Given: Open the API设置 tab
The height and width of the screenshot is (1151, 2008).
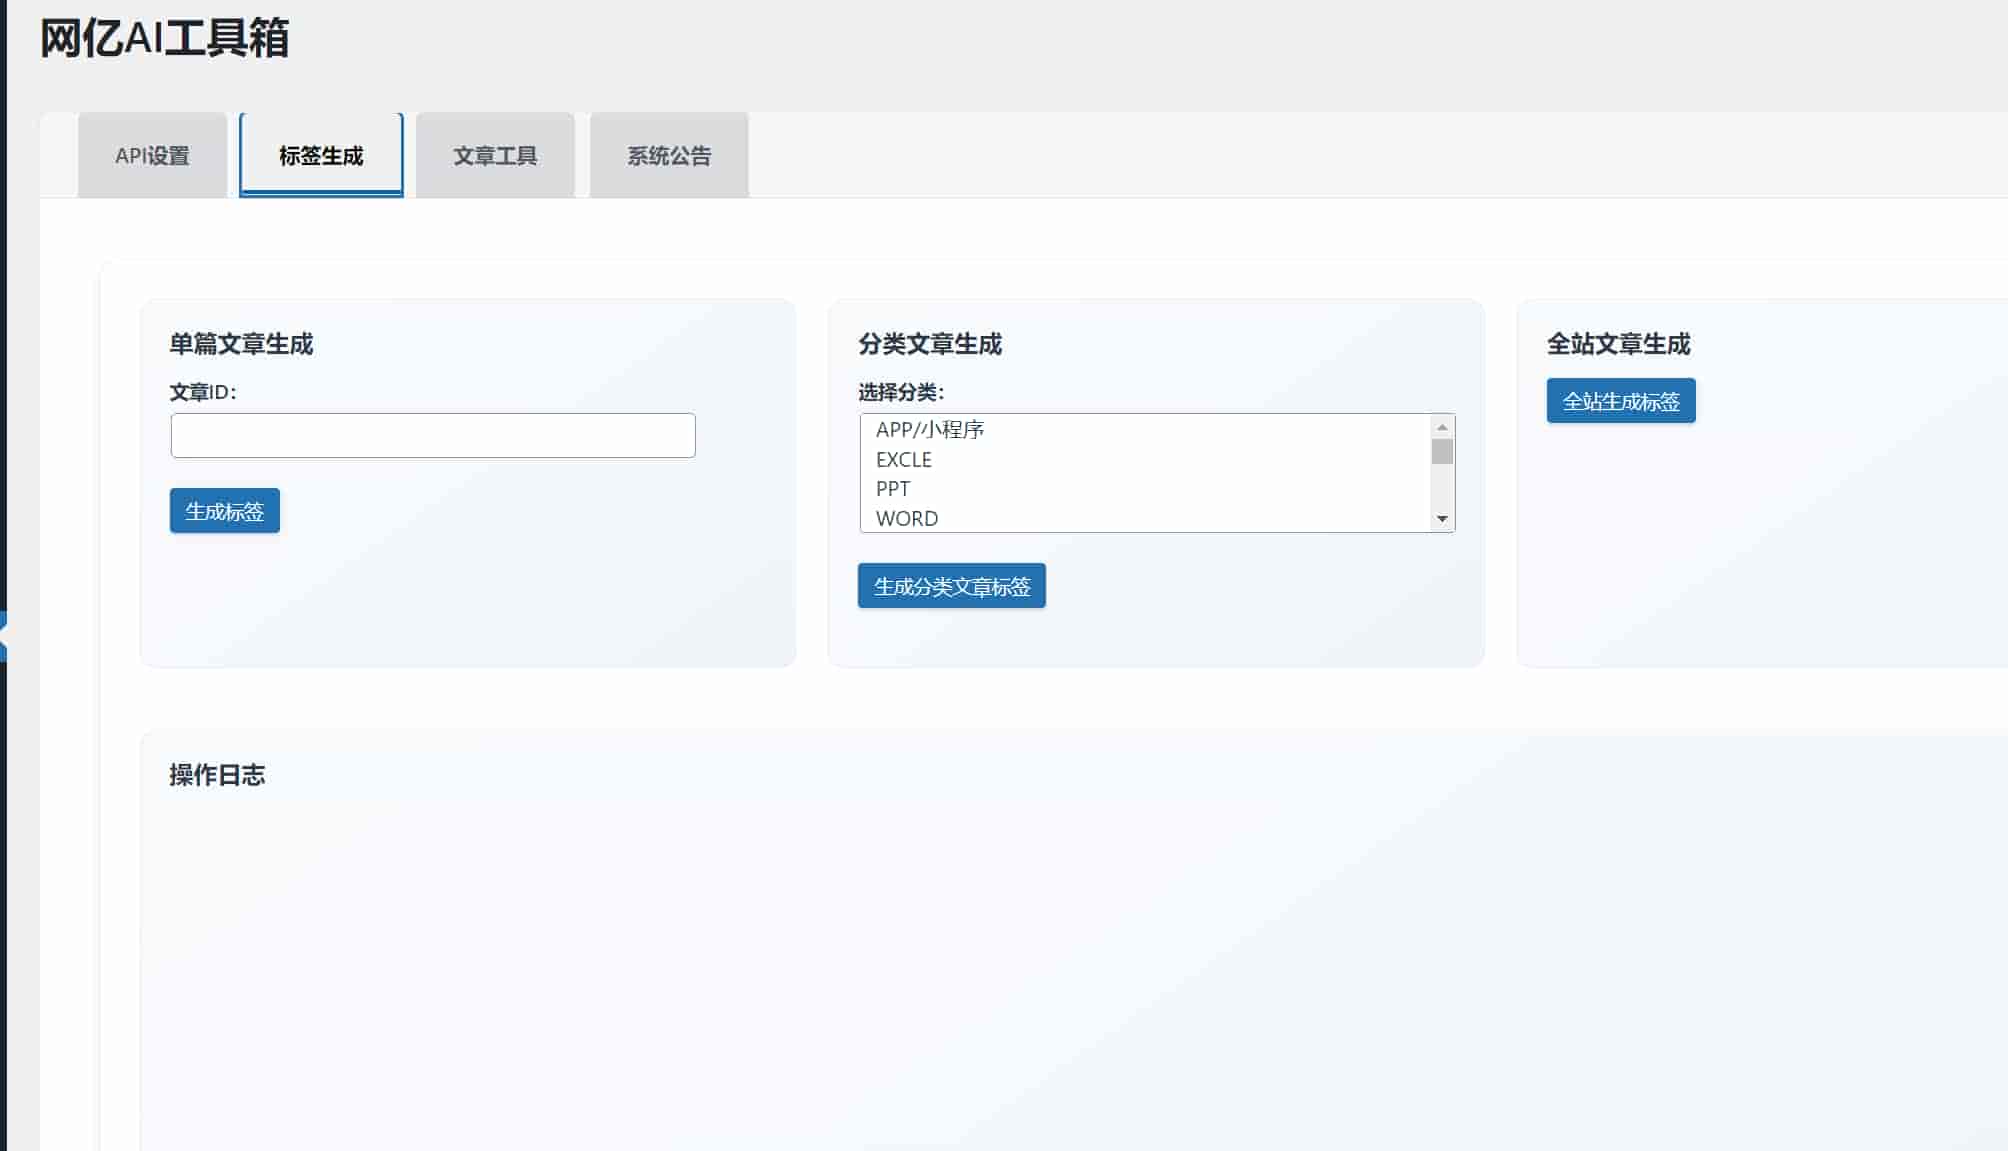Looking at the screenshot, I should (152, 156).
